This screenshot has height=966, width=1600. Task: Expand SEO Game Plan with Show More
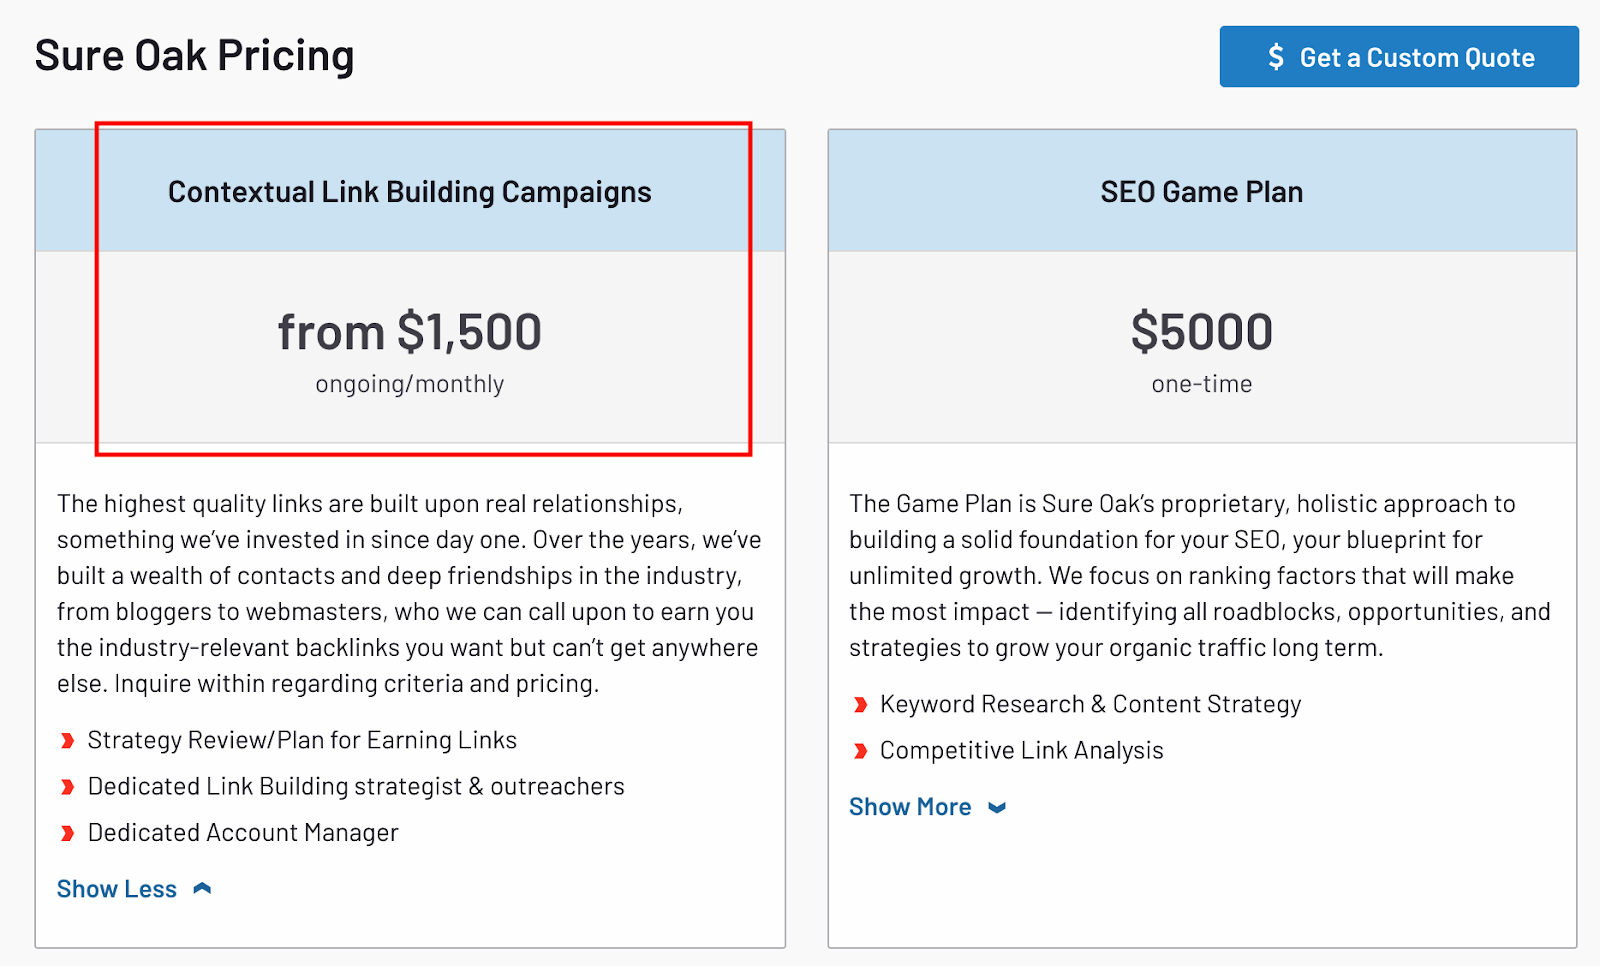click(910, 807)
